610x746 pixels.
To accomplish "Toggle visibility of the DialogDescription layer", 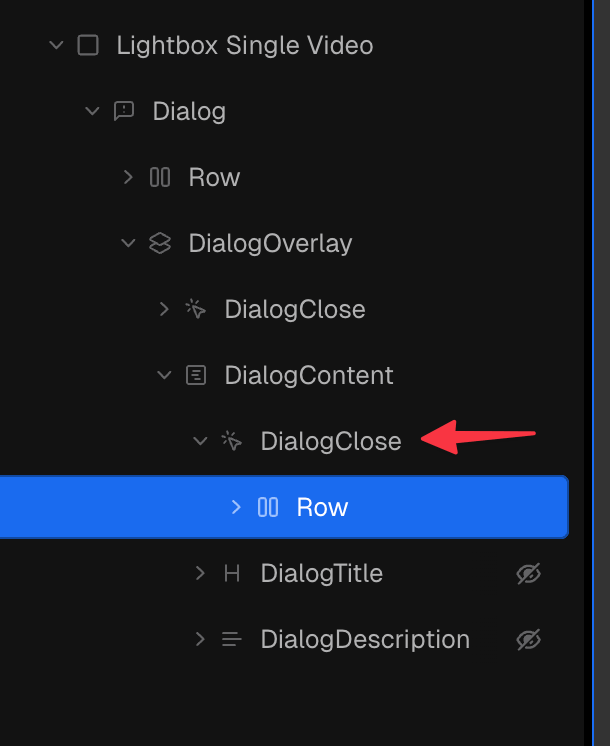I will click(529, 639).
